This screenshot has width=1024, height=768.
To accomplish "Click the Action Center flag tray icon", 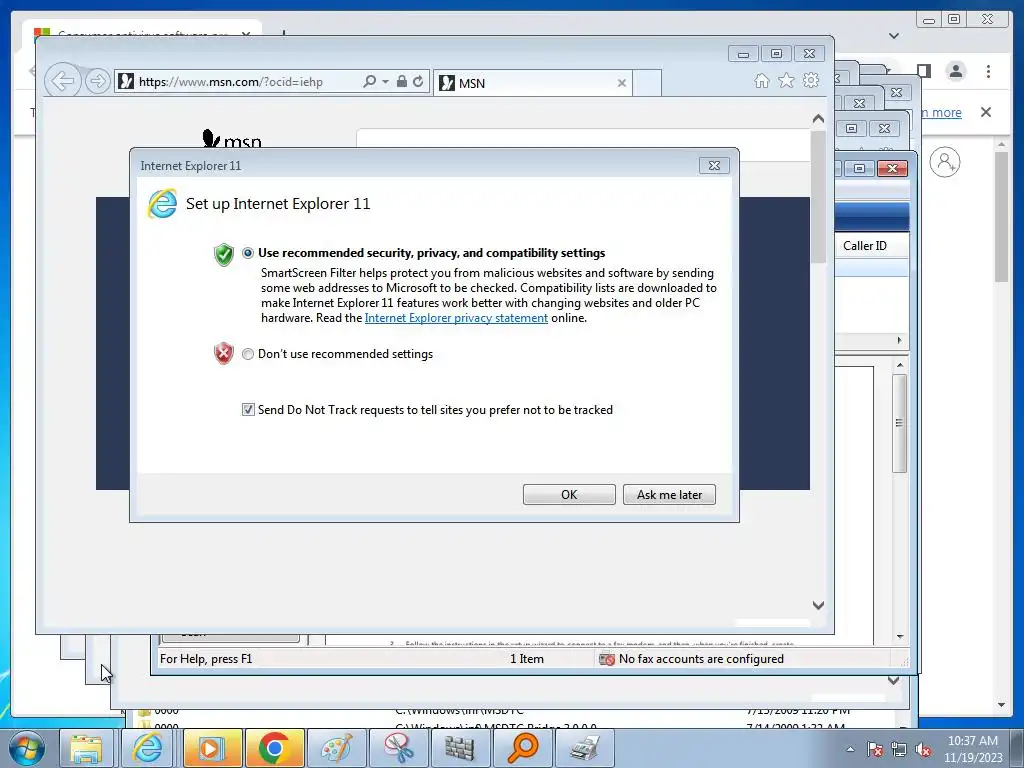I will tap(874, 749).
